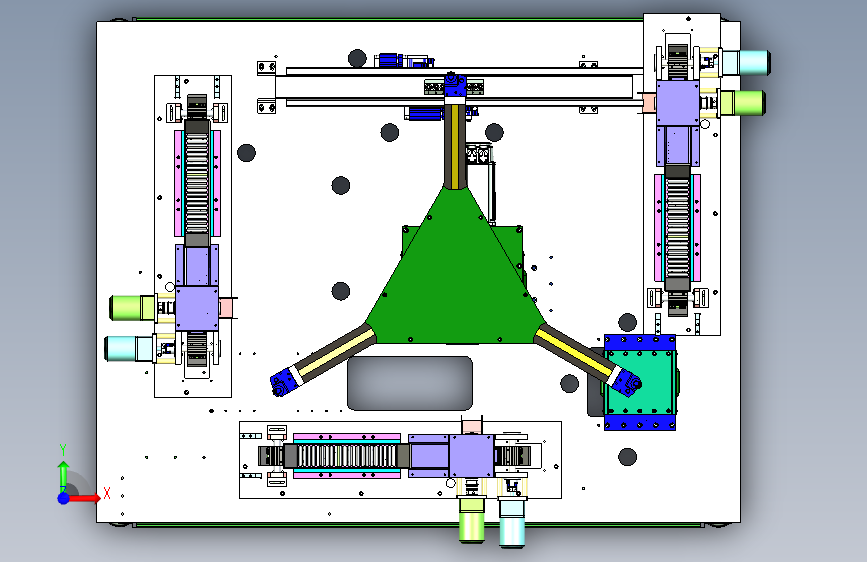Select the blue carriage on the top horizontal rail
The width and height of the screenshot is (867, 562).
pyautogui.click(x=455, y=87)
